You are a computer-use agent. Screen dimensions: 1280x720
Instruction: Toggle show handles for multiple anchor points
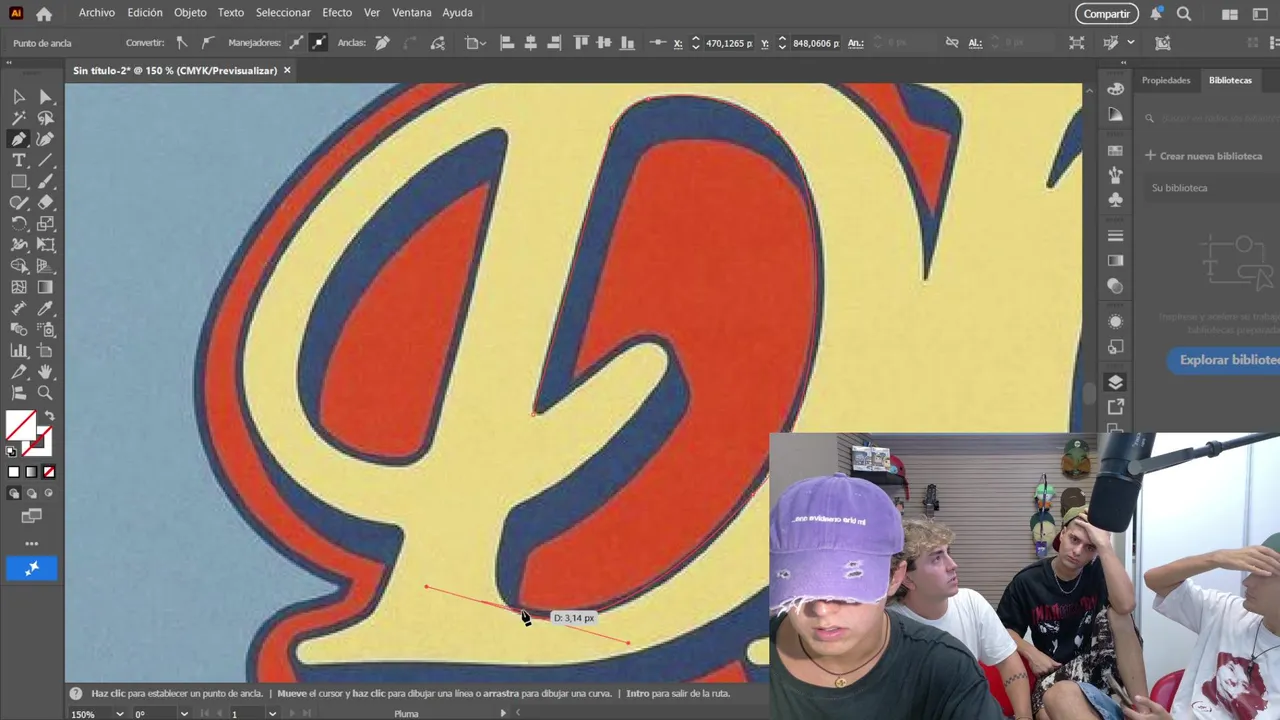pyautogui.click(x=296, y=43)
